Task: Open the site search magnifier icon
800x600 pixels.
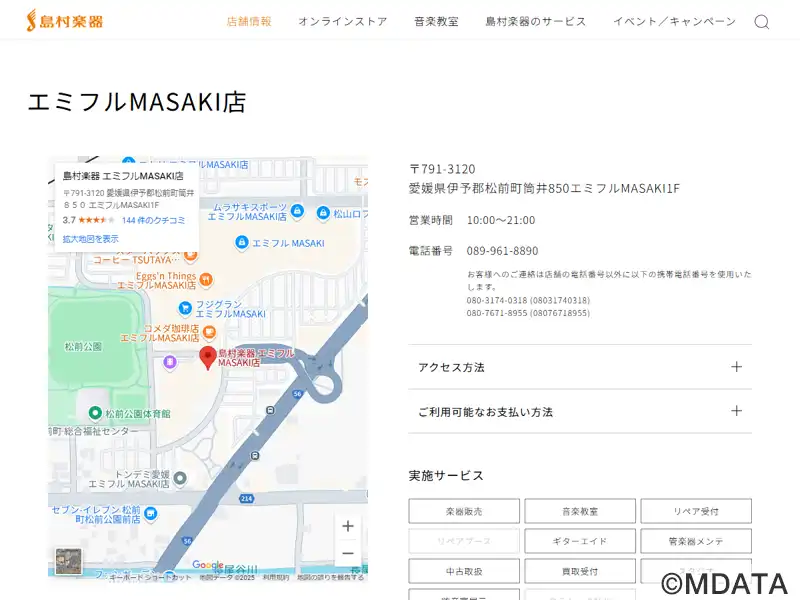Action: (762, 22)
